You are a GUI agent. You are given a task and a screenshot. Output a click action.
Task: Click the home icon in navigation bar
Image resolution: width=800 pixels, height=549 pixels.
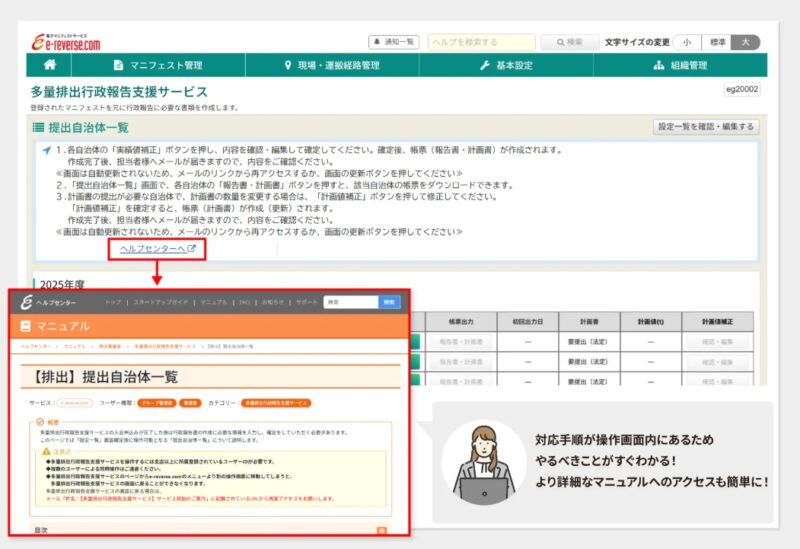pyautogui.click(x=49, y=65)
